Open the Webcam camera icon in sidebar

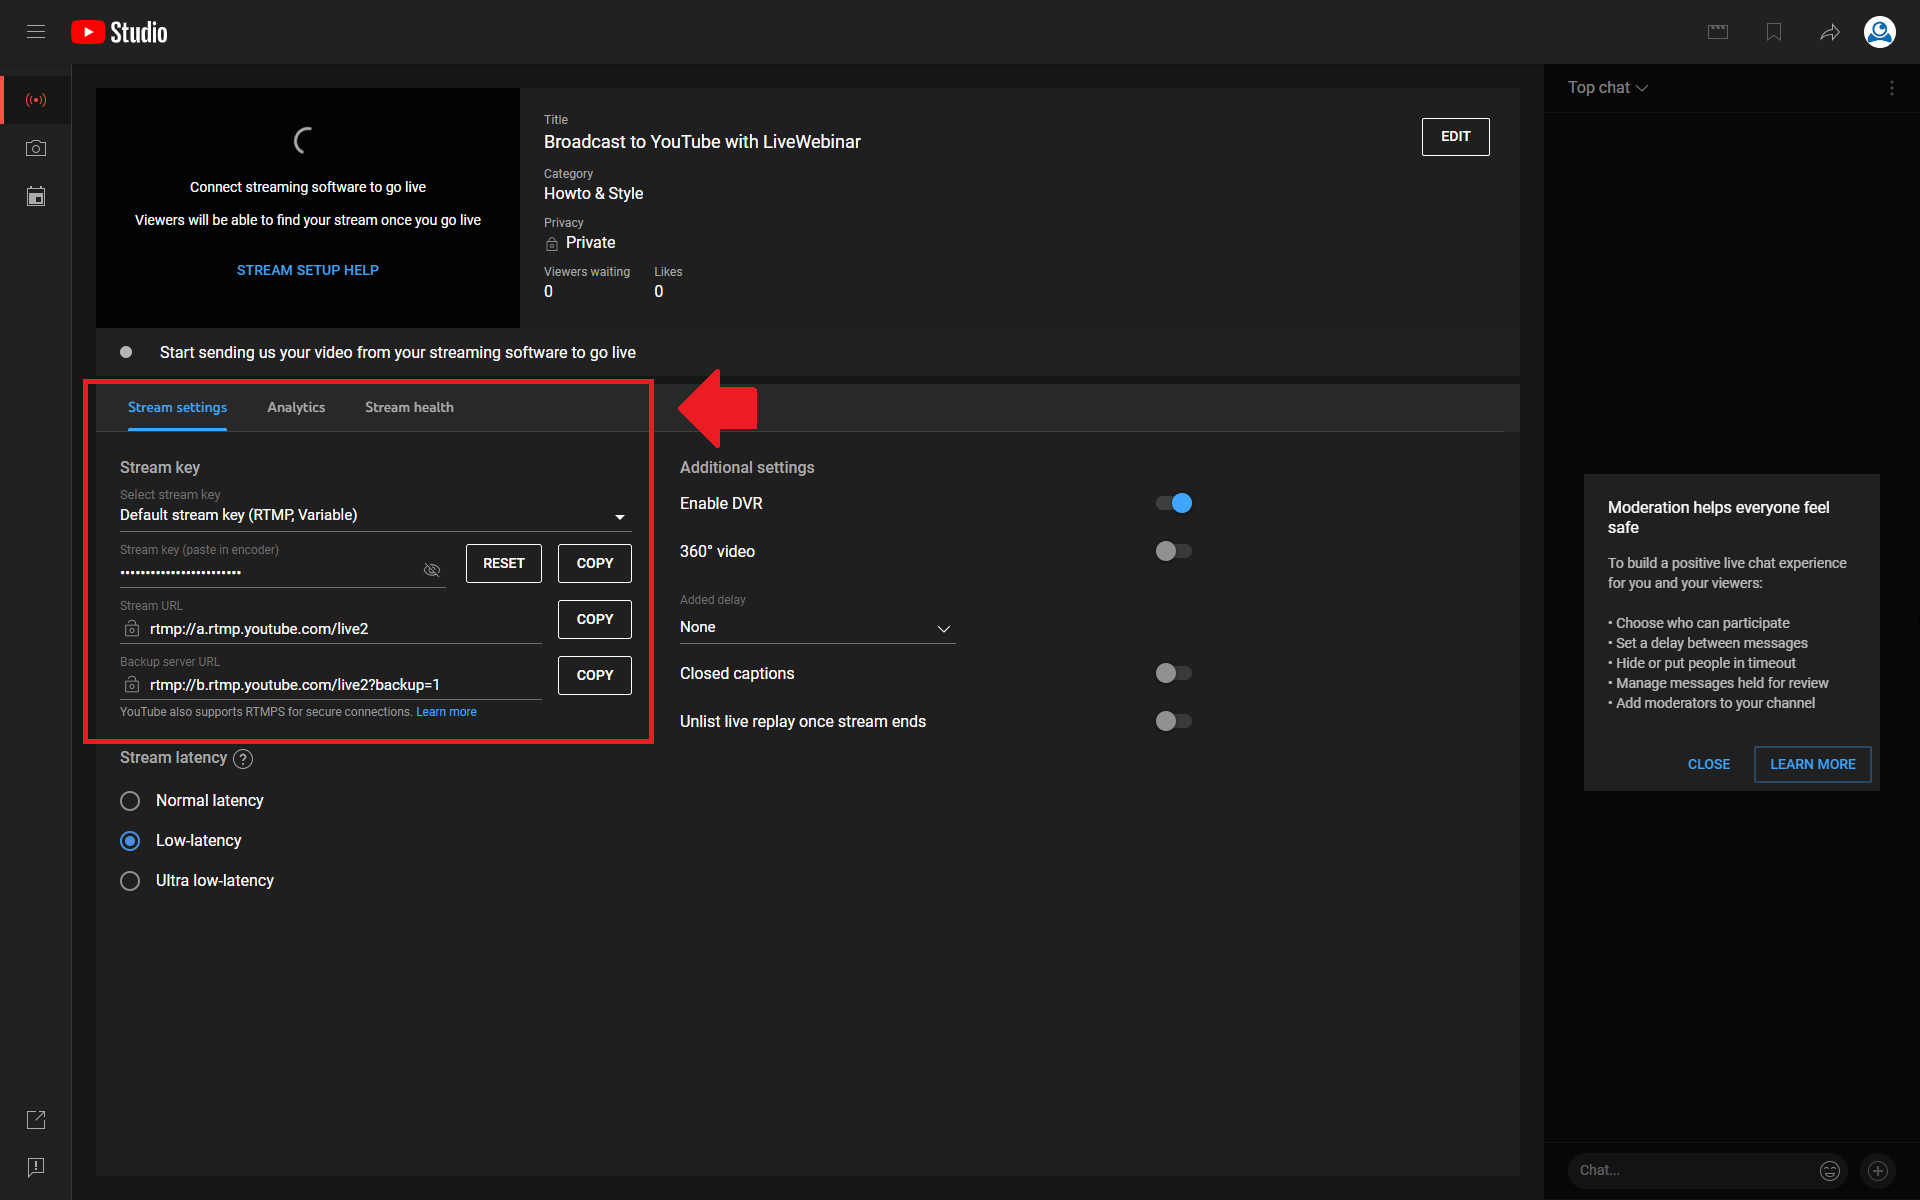click(x=36, y=148)
